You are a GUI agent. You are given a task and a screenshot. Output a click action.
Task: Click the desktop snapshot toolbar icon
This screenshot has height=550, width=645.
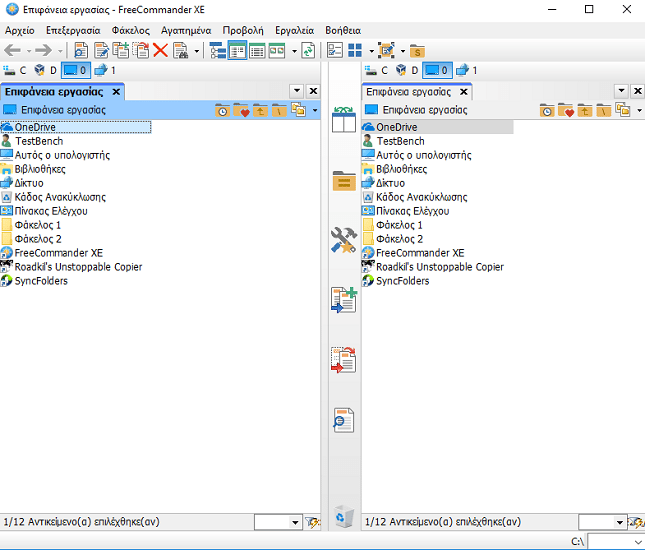[x=386, y=51]
